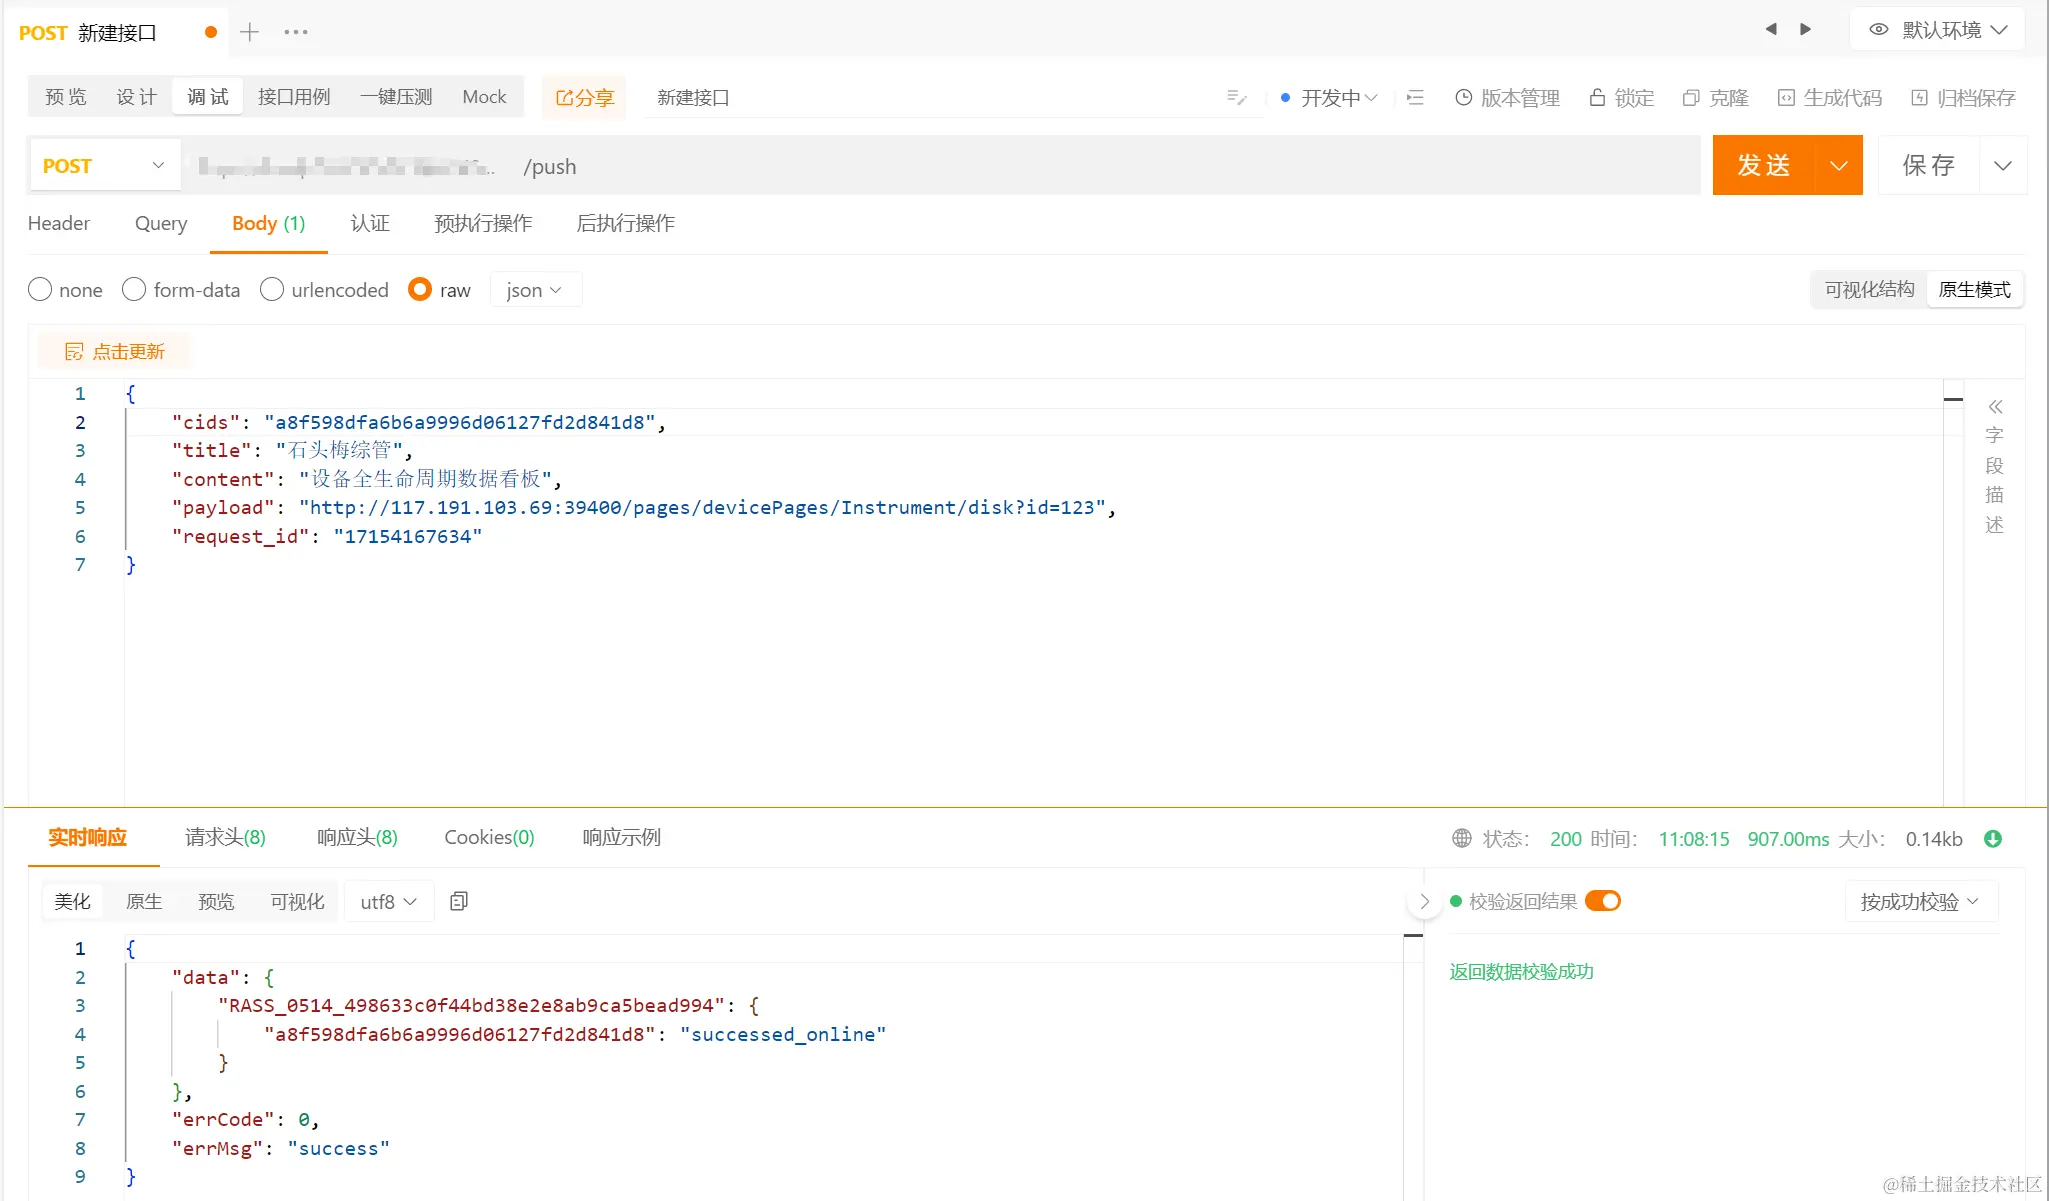Collapse the field description panel arrows
This screenshot has height=1201, width=2049.
[1995, 406]
